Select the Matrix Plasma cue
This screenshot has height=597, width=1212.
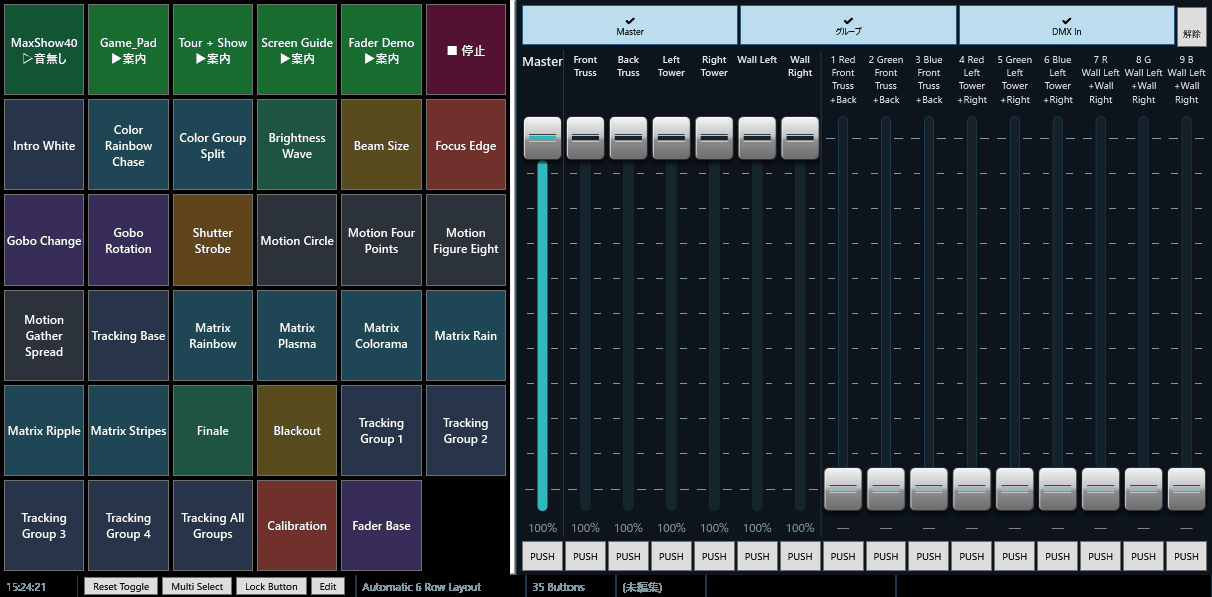(x=297, y=335)
